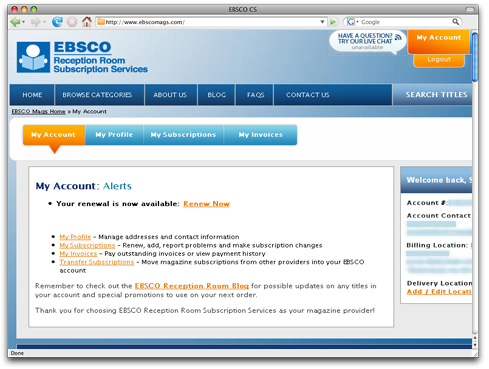The height and width of the screenshot is (369, 489).
Task: Click the window toolbar toggle pill button
Action: click(470, 9)
